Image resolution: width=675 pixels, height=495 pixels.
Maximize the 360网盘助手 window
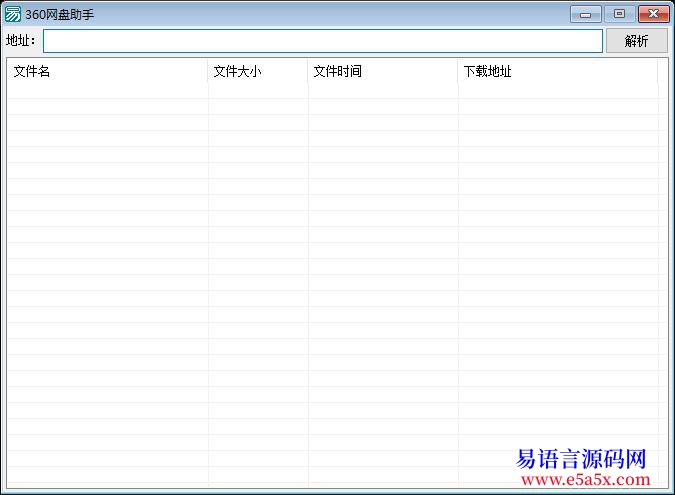pos(619,14)
